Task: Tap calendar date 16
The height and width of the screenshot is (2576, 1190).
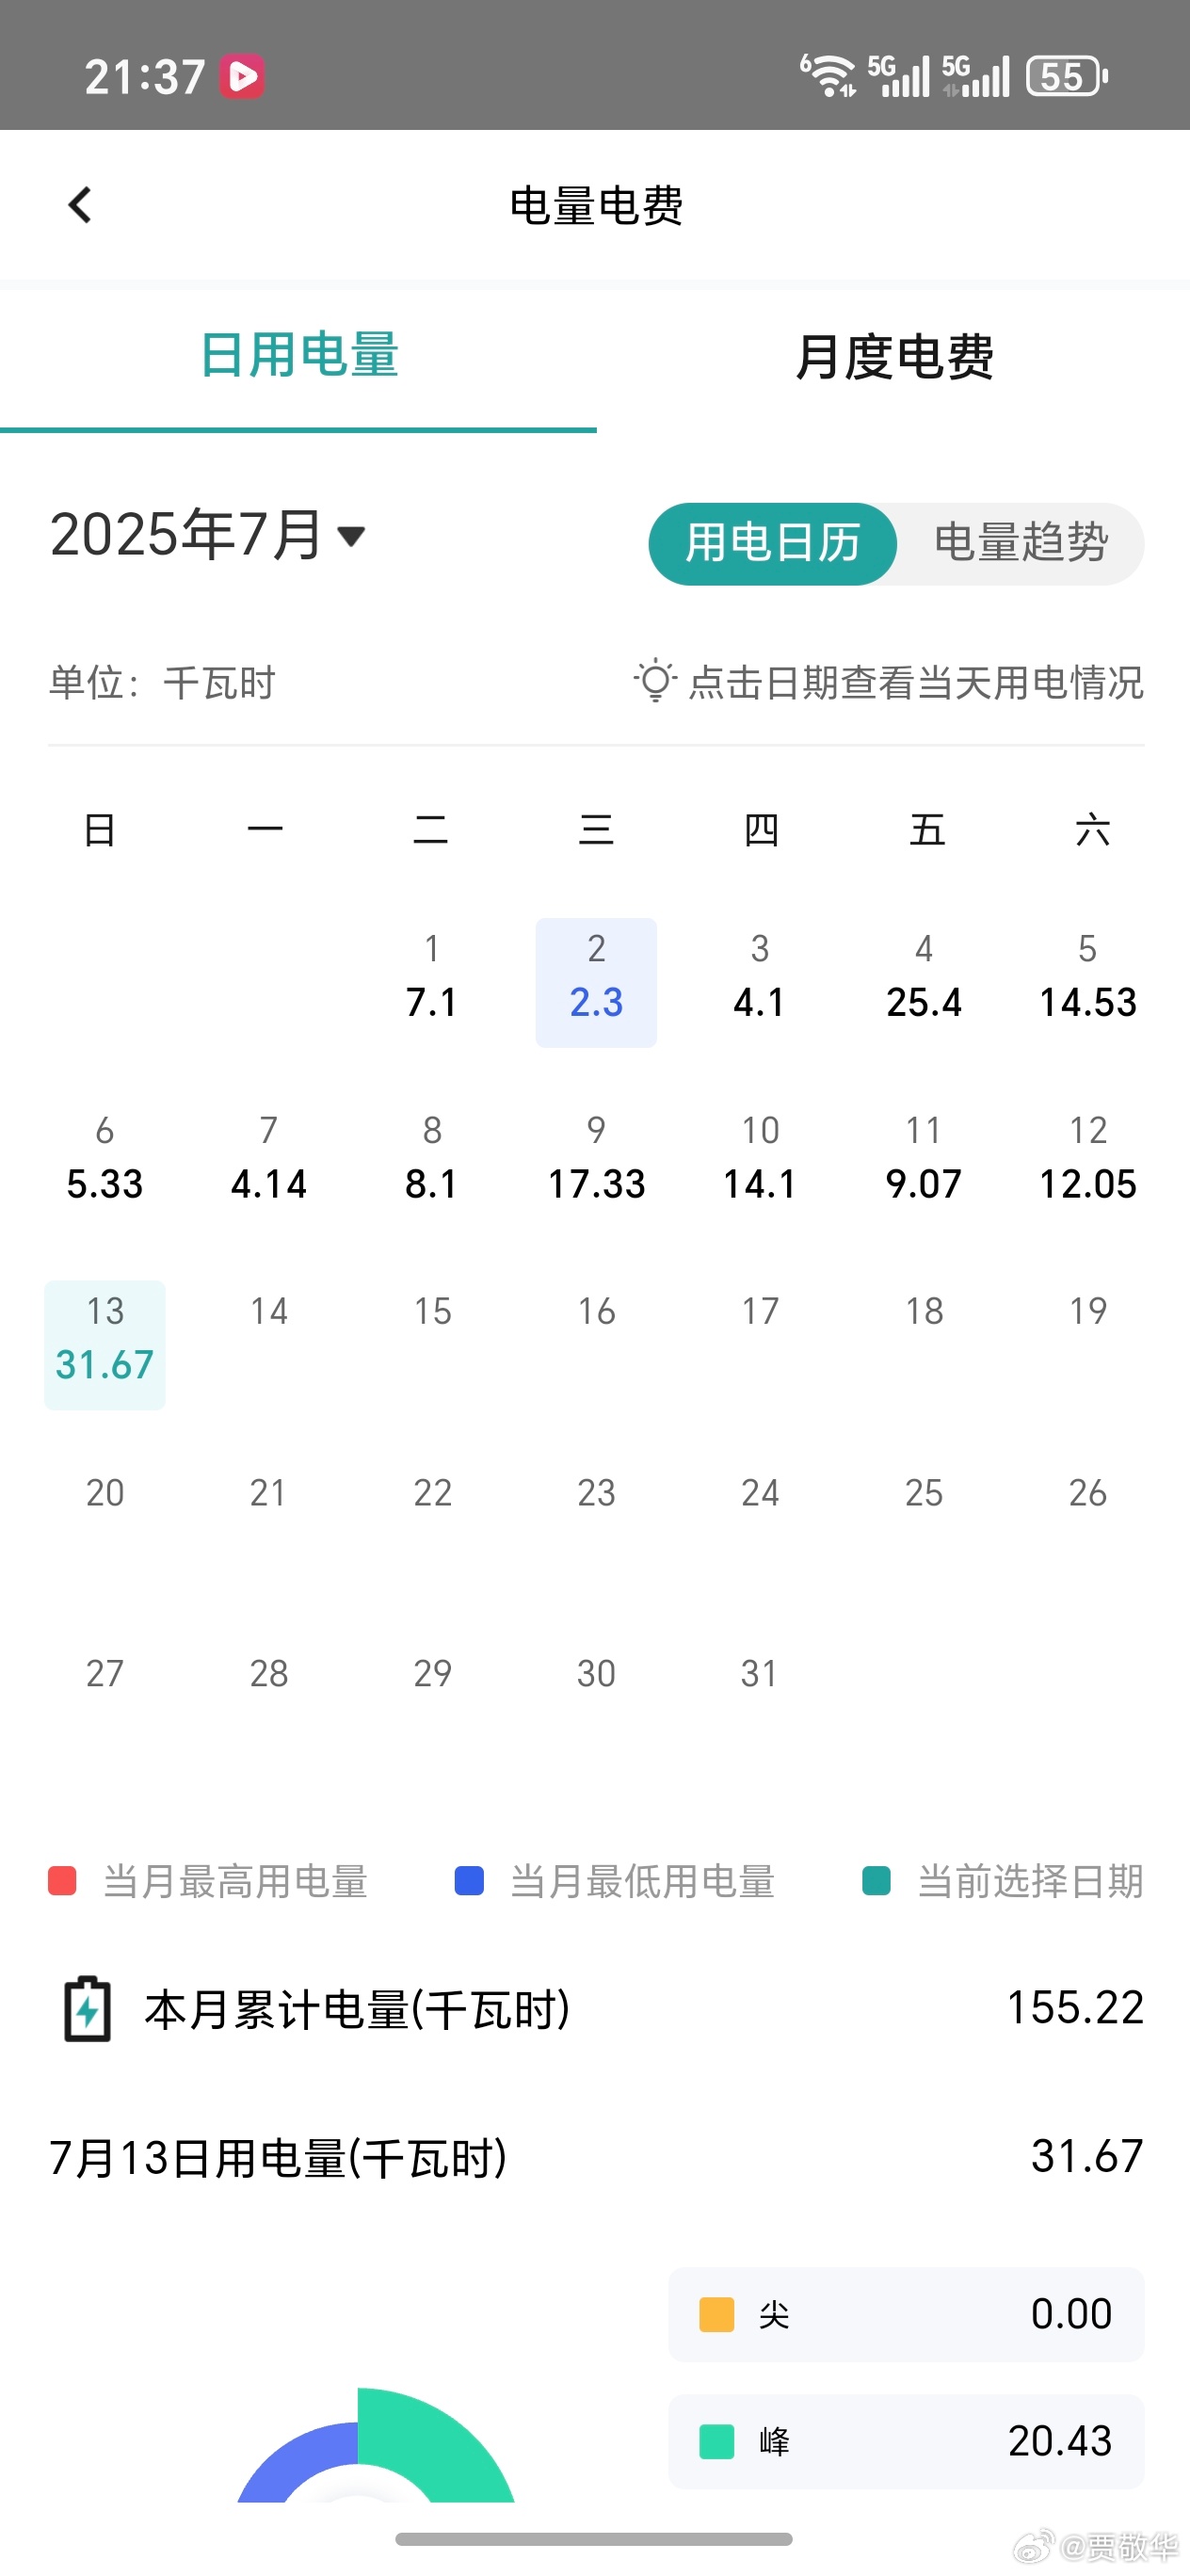Action: tap(596, 1311)
